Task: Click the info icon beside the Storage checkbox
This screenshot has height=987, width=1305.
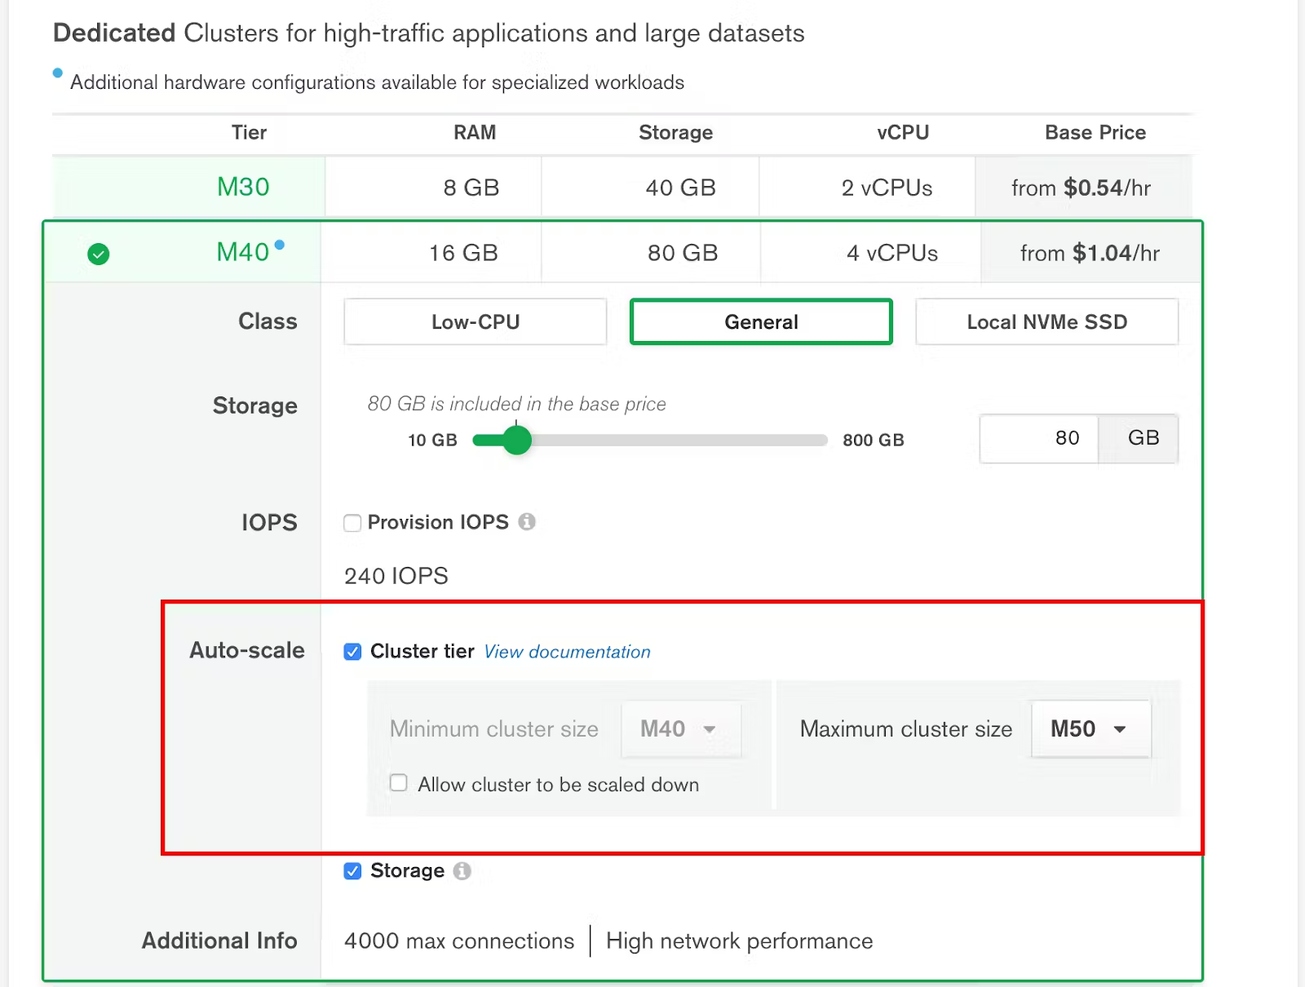Action: pyautogui.click(x=461, y=871)
